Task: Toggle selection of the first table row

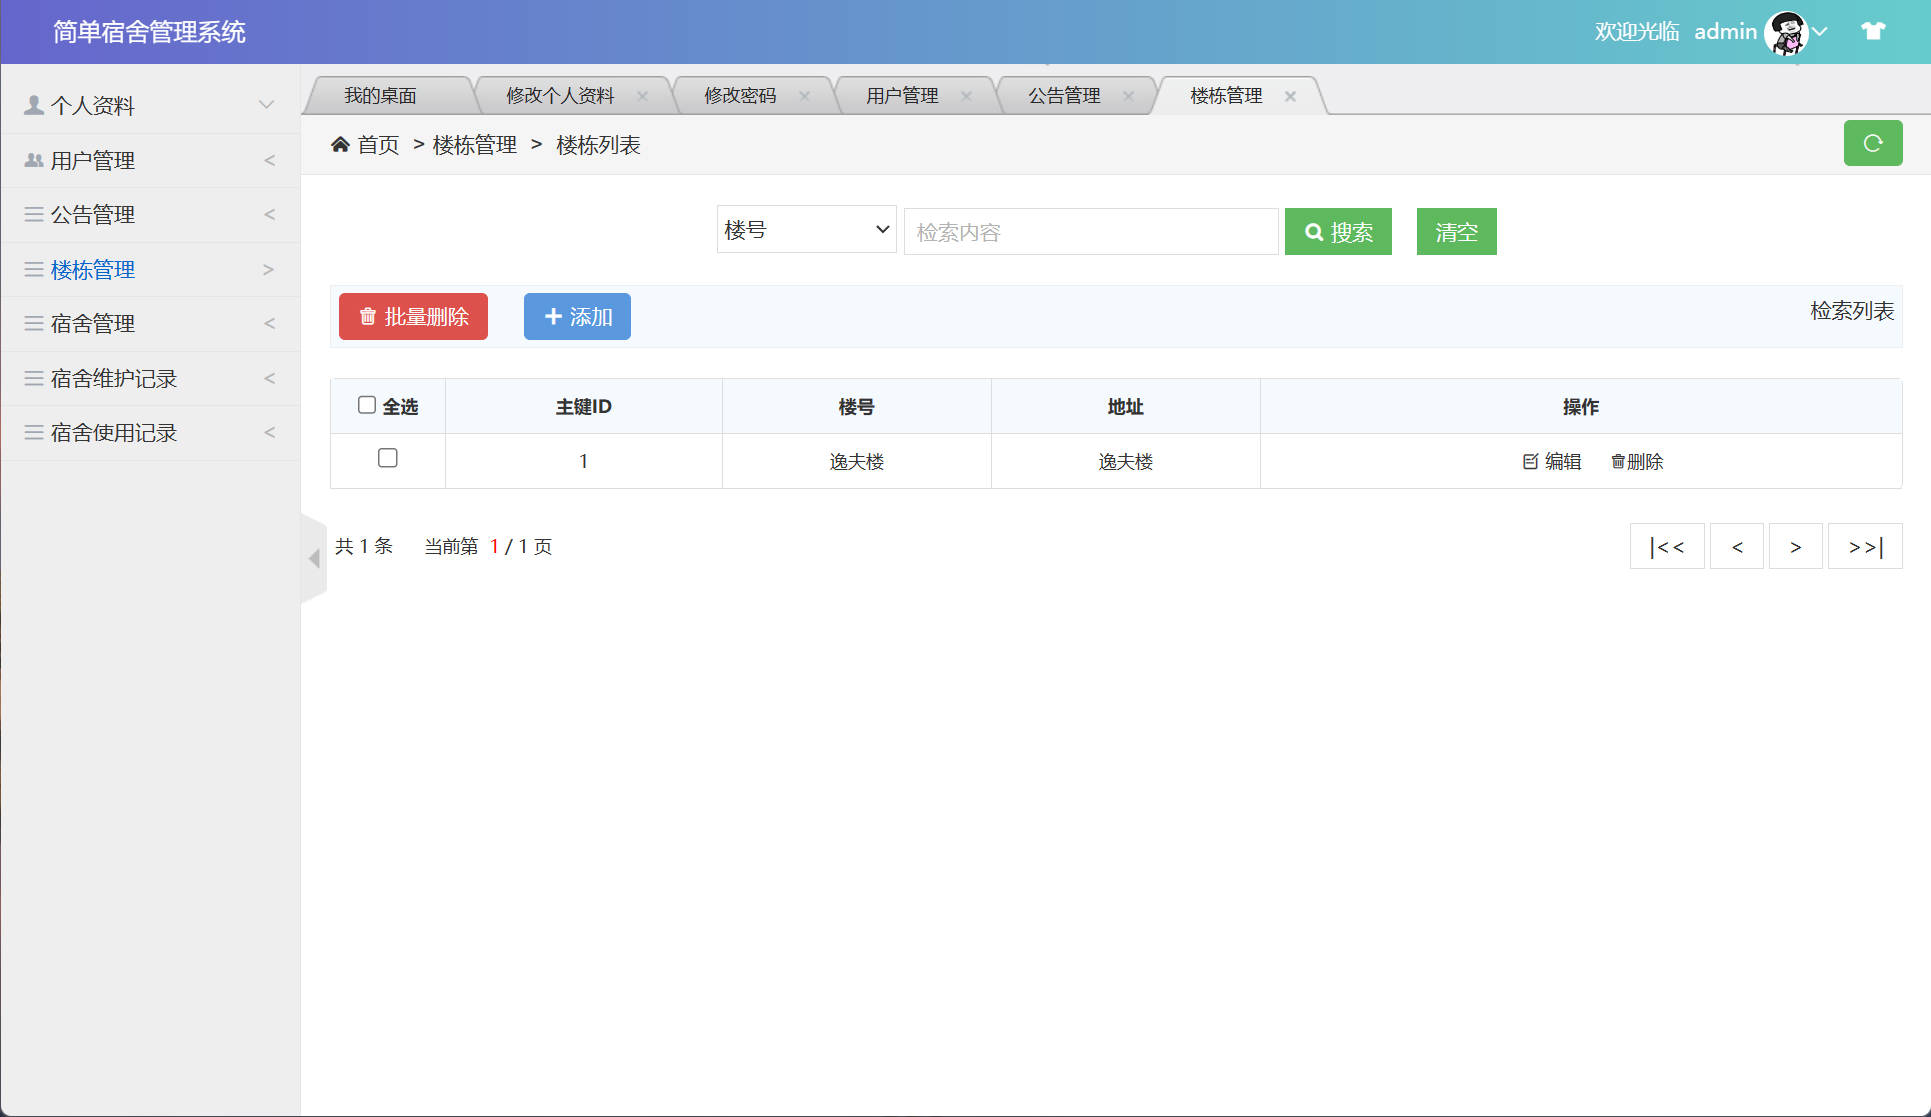Action: coord(388,458)
